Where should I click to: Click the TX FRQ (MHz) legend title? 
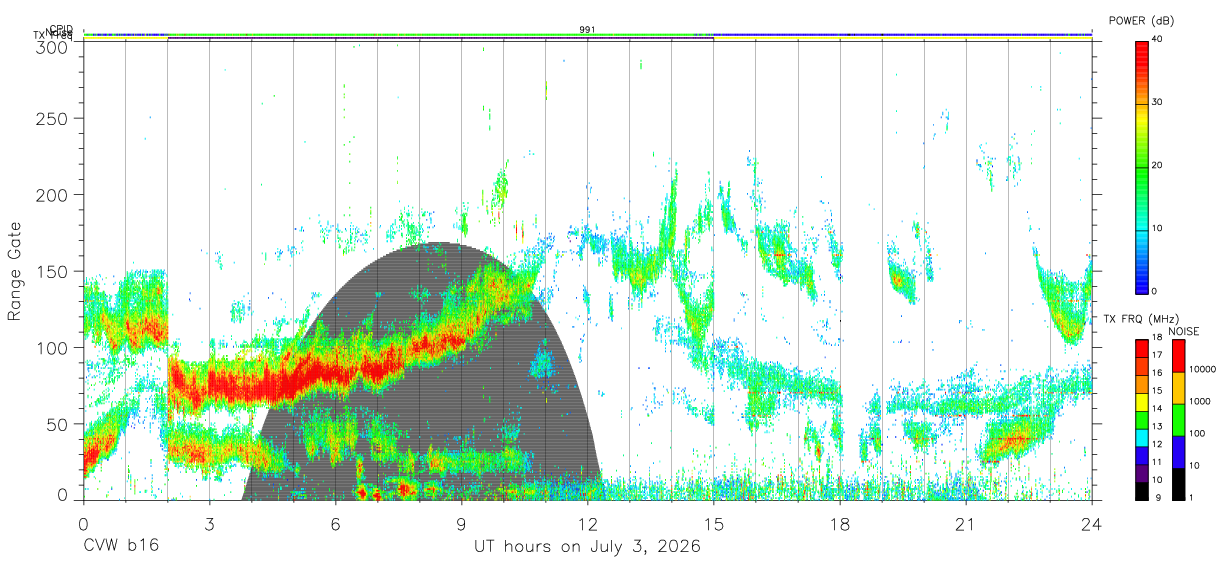(x=1140, y=319)
